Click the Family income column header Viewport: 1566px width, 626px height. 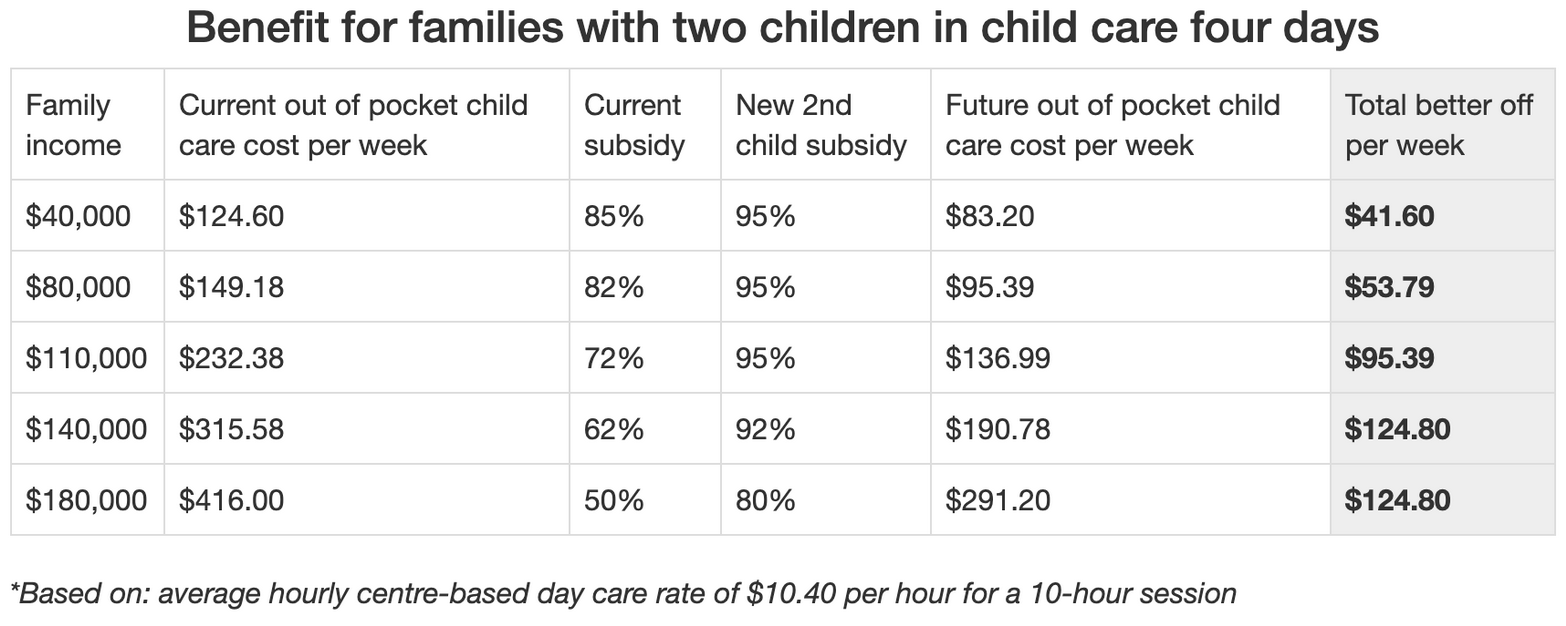click(x=69, y=125)
